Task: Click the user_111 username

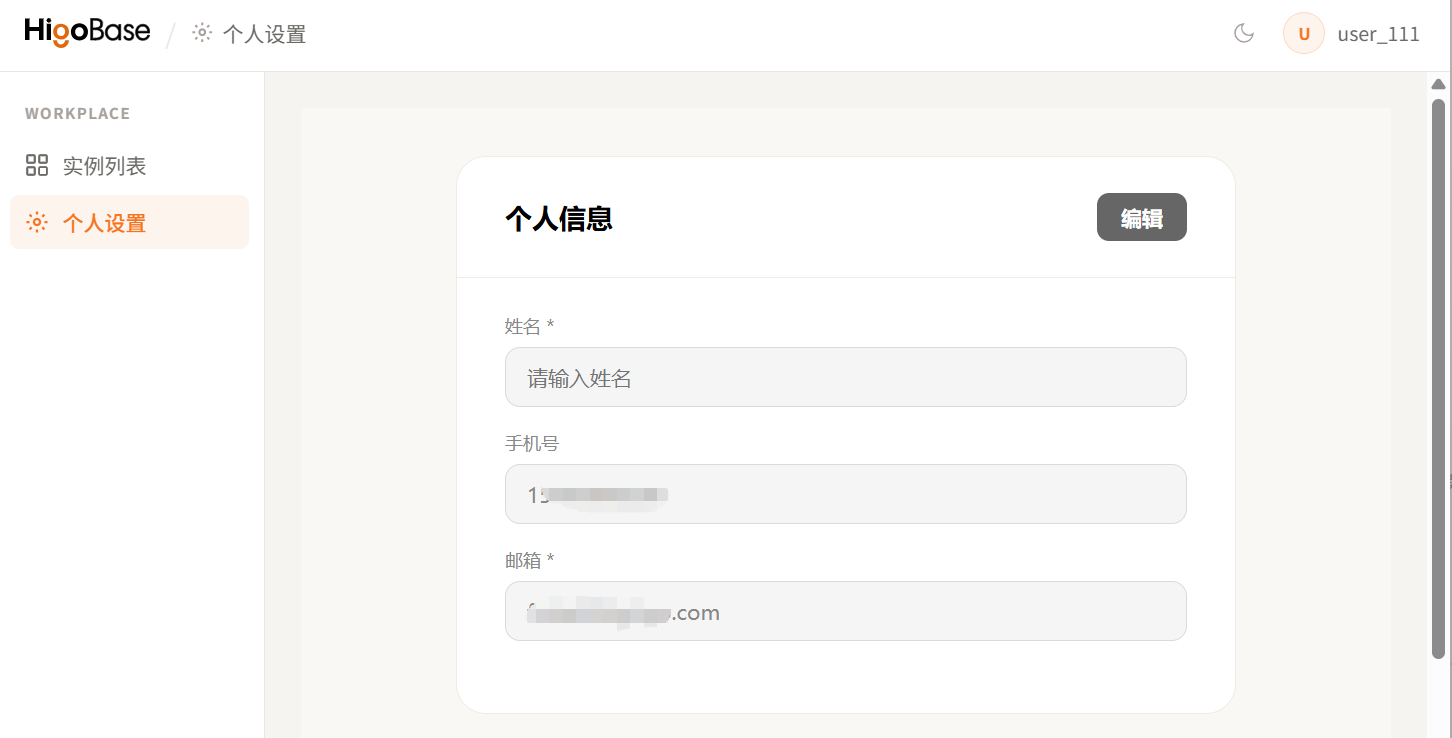Action: (x=1378, y=34)
